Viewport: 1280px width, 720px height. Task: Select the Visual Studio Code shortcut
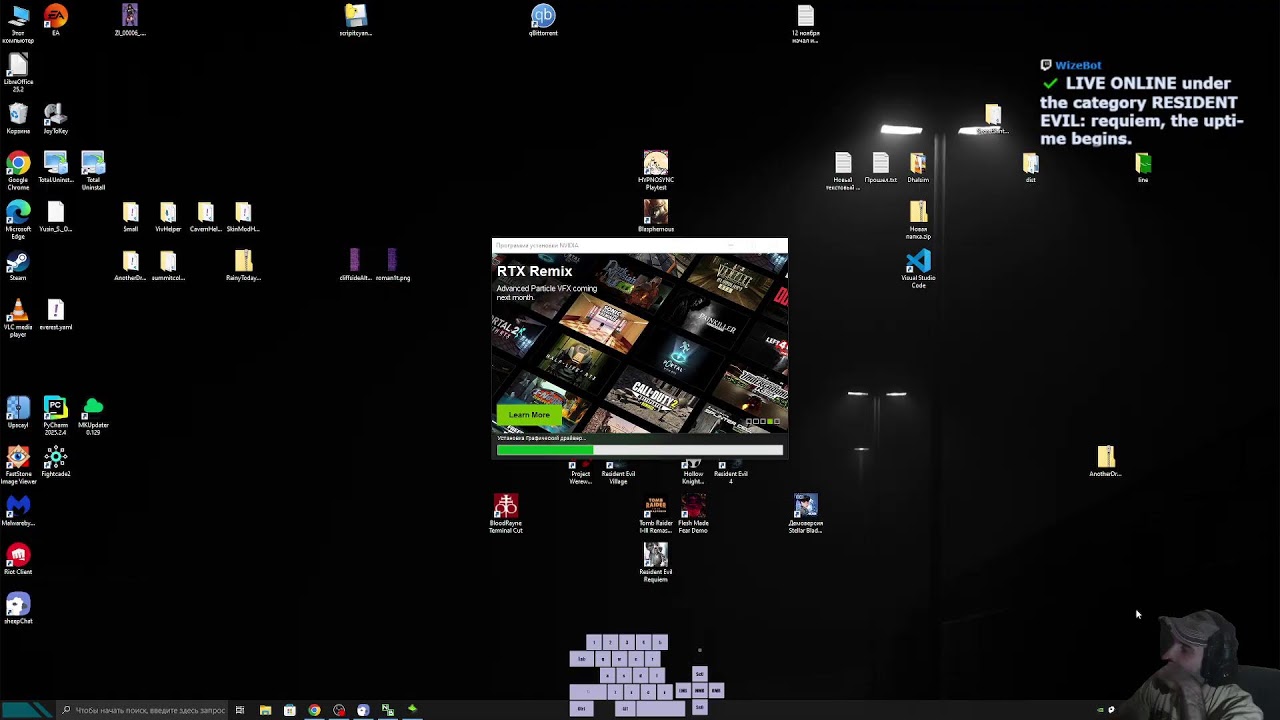[918, 269]
